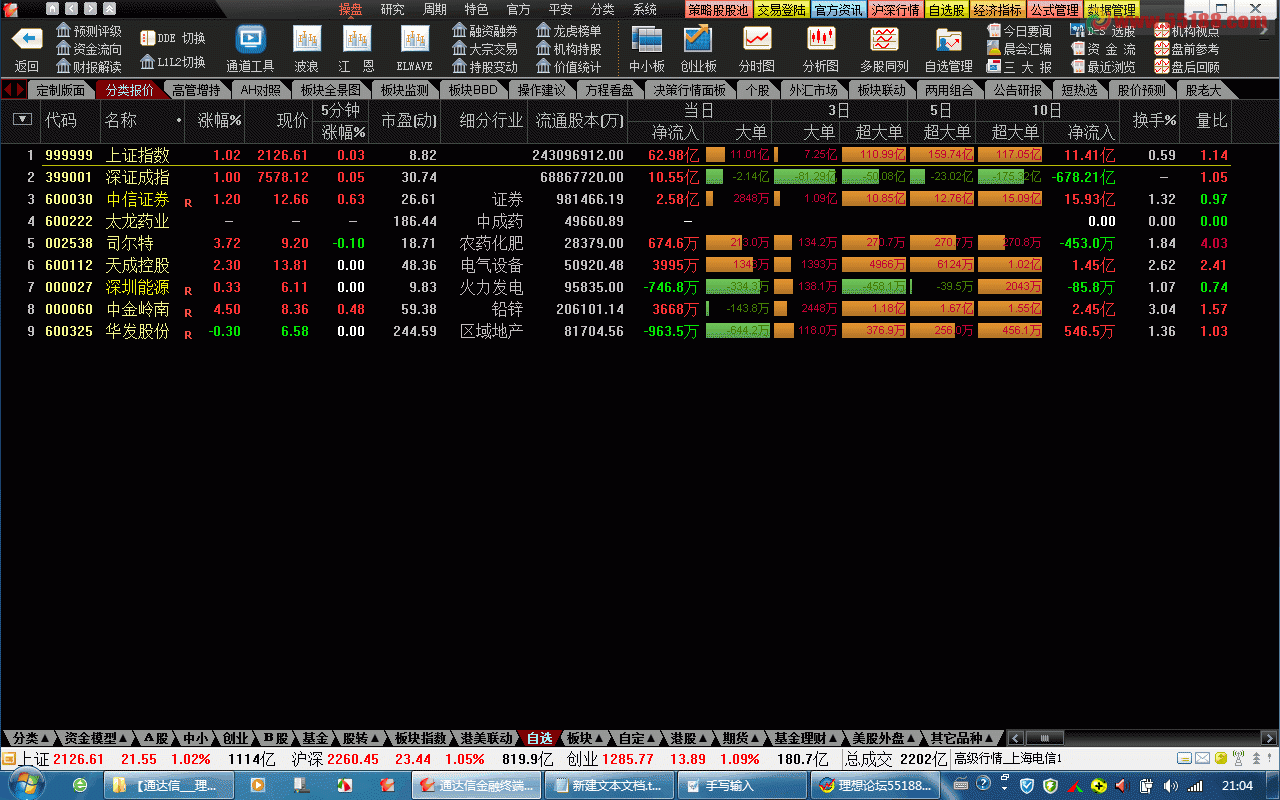The width and height of the screenshot is (1280, 800).
Task: Select the 自选 bottom tab
Action: [x=540, y=738]
